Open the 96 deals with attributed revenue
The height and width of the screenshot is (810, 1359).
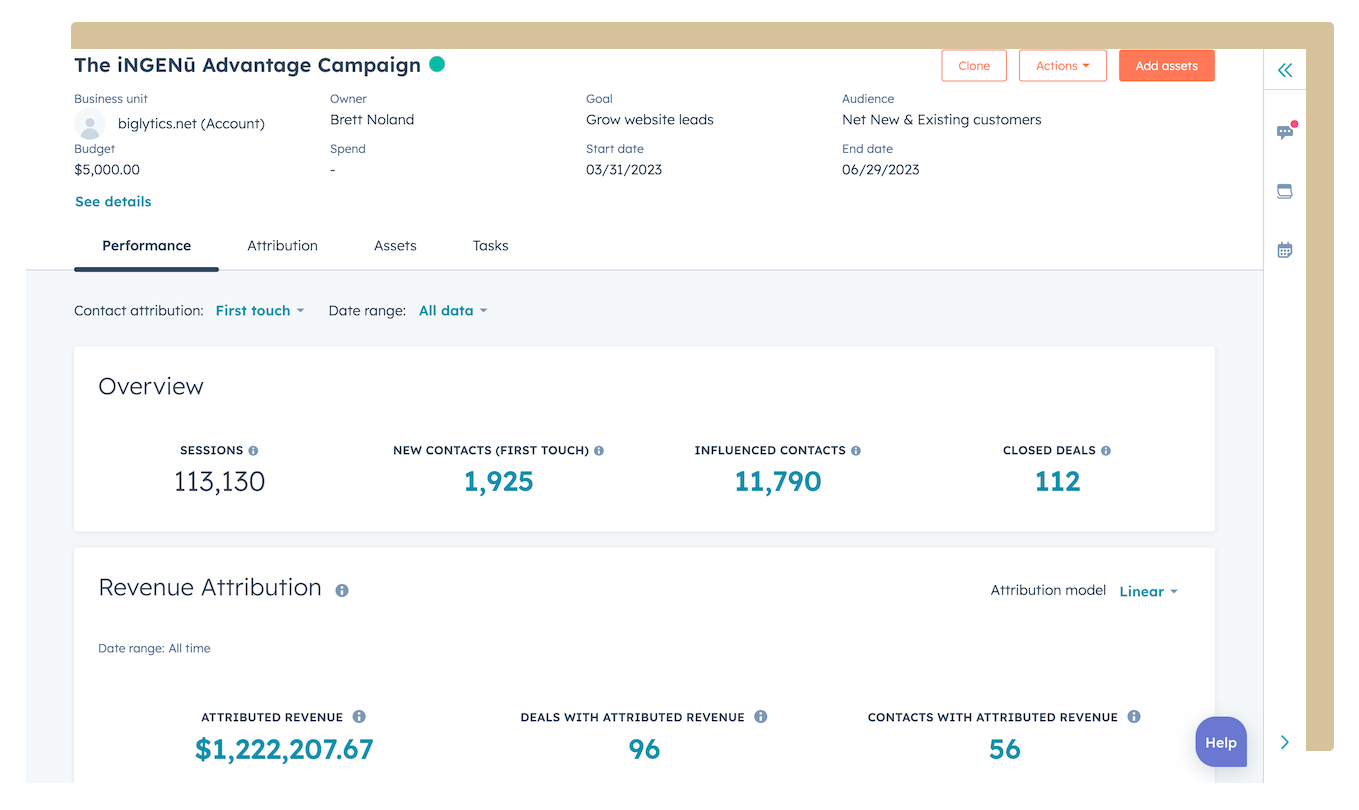pos(644,750)
